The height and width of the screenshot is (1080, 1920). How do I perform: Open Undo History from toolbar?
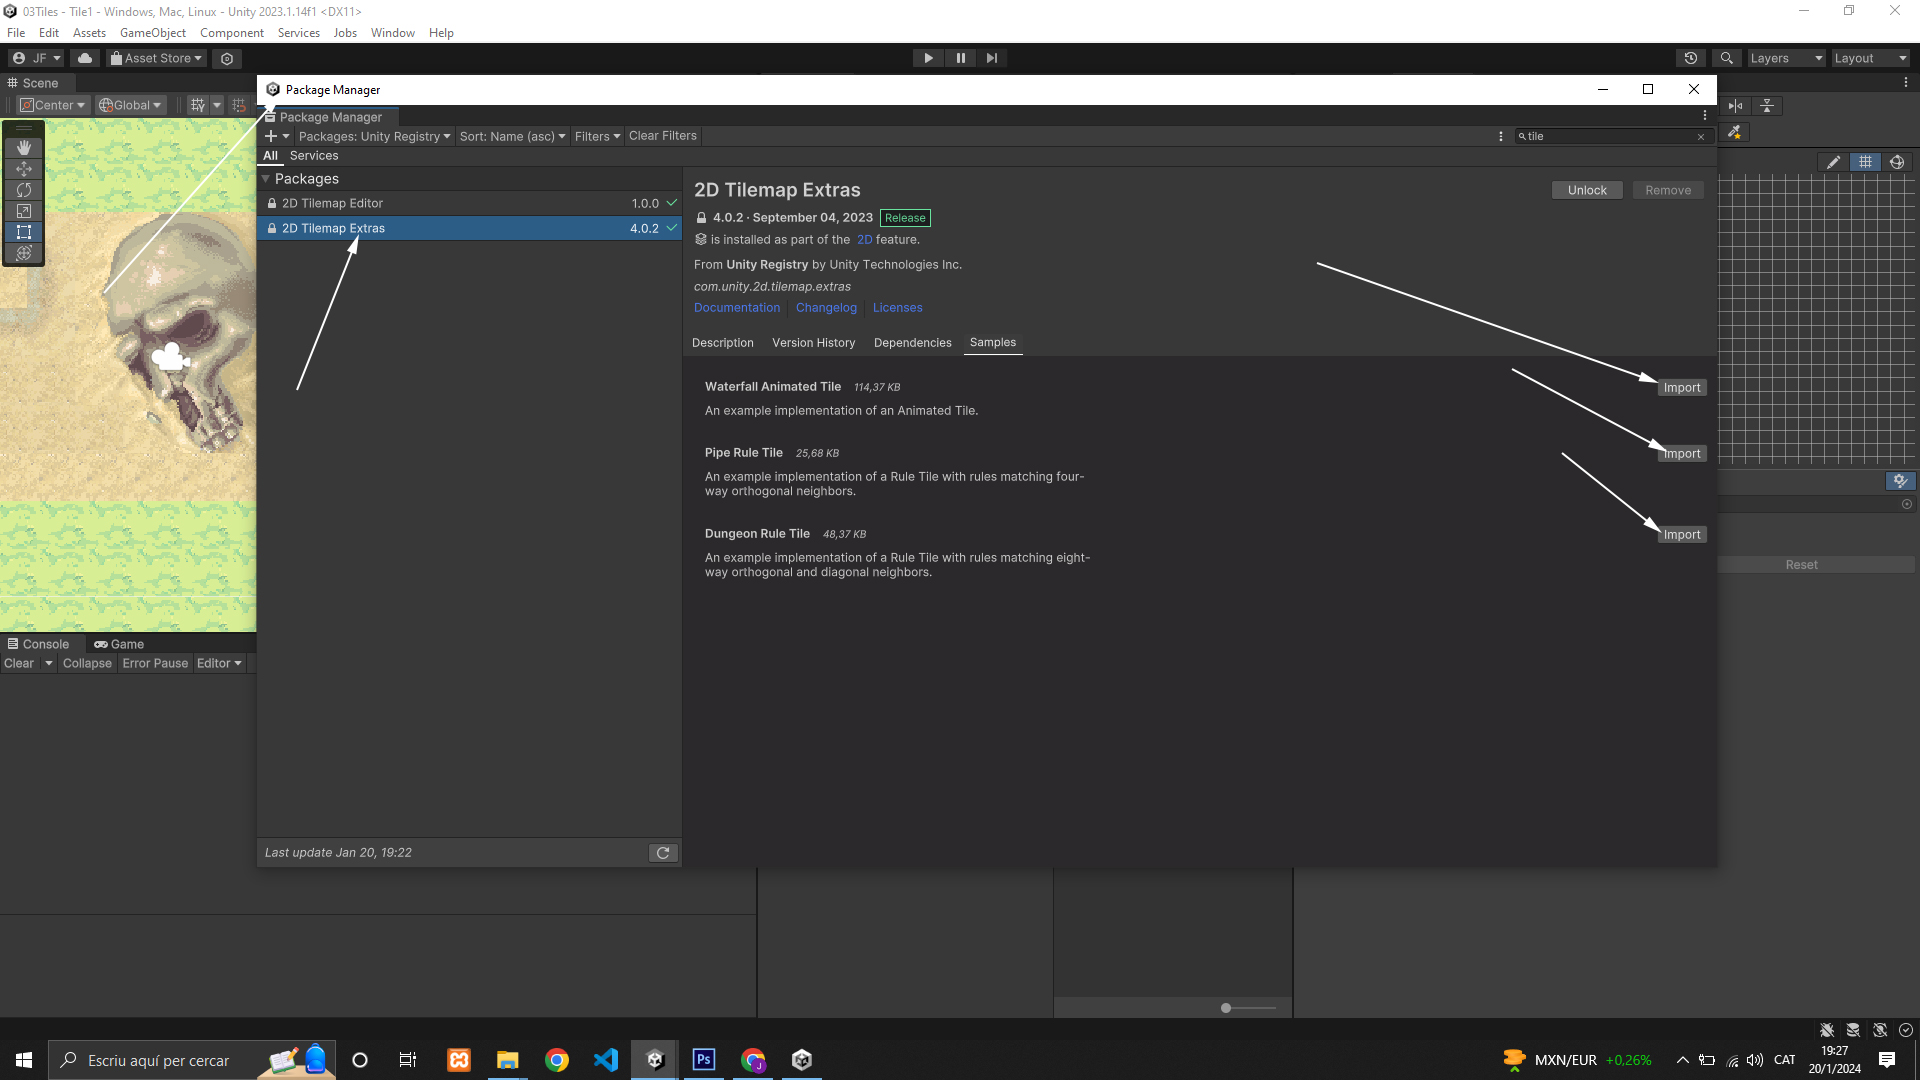click(x=1691, y=58)
